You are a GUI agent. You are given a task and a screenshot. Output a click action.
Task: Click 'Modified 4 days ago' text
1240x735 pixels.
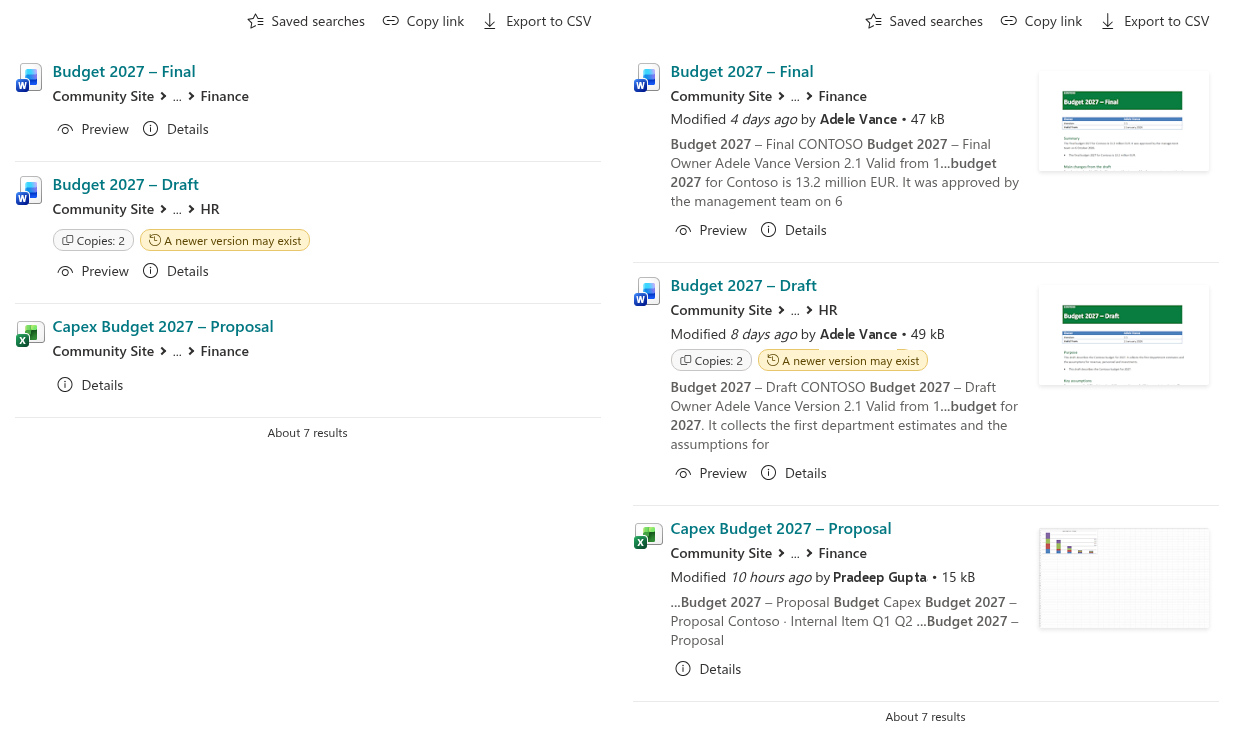coord(733,119)
